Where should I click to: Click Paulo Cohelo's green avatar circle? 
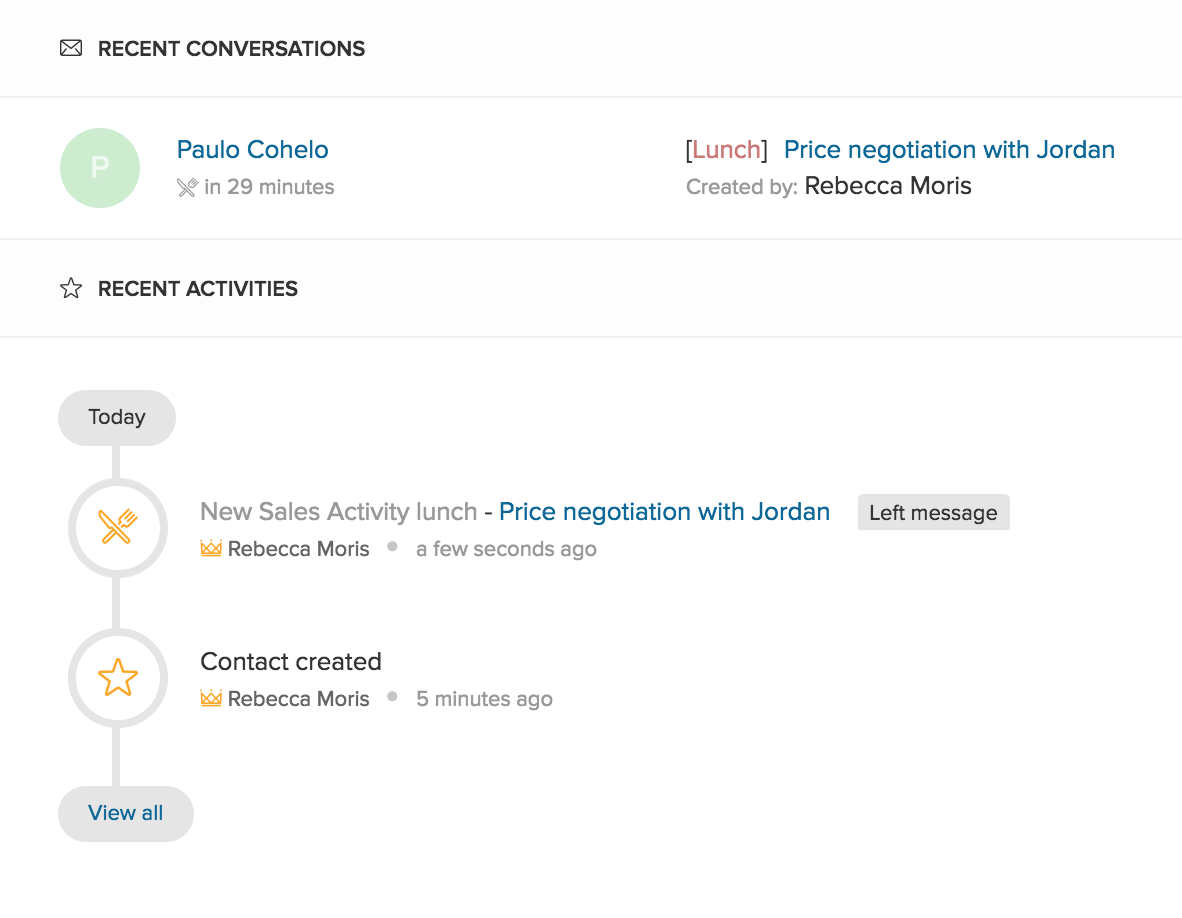tap(100, 168)
